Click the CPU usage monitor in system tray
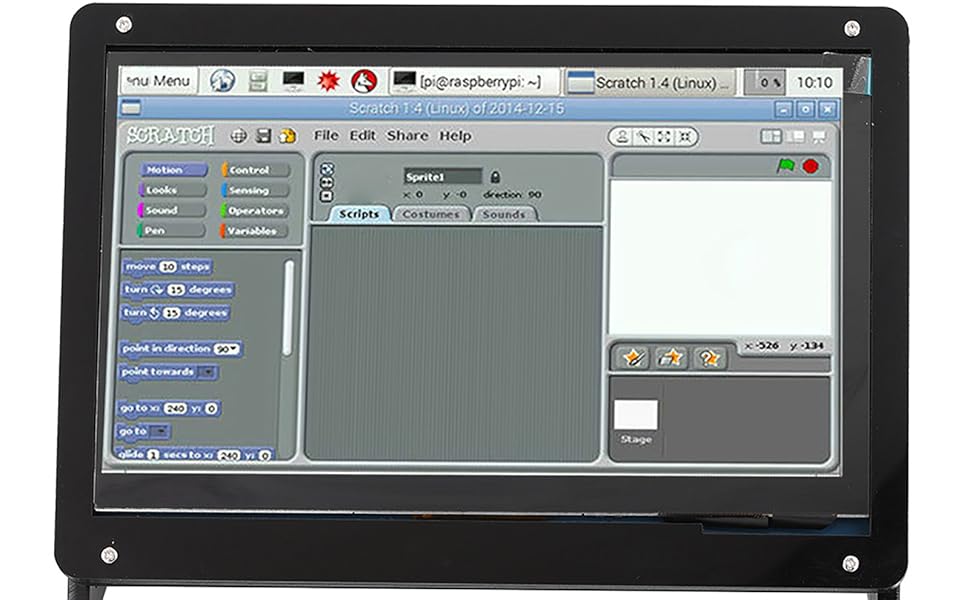970x600 pixels. click(x=765, y=82)
